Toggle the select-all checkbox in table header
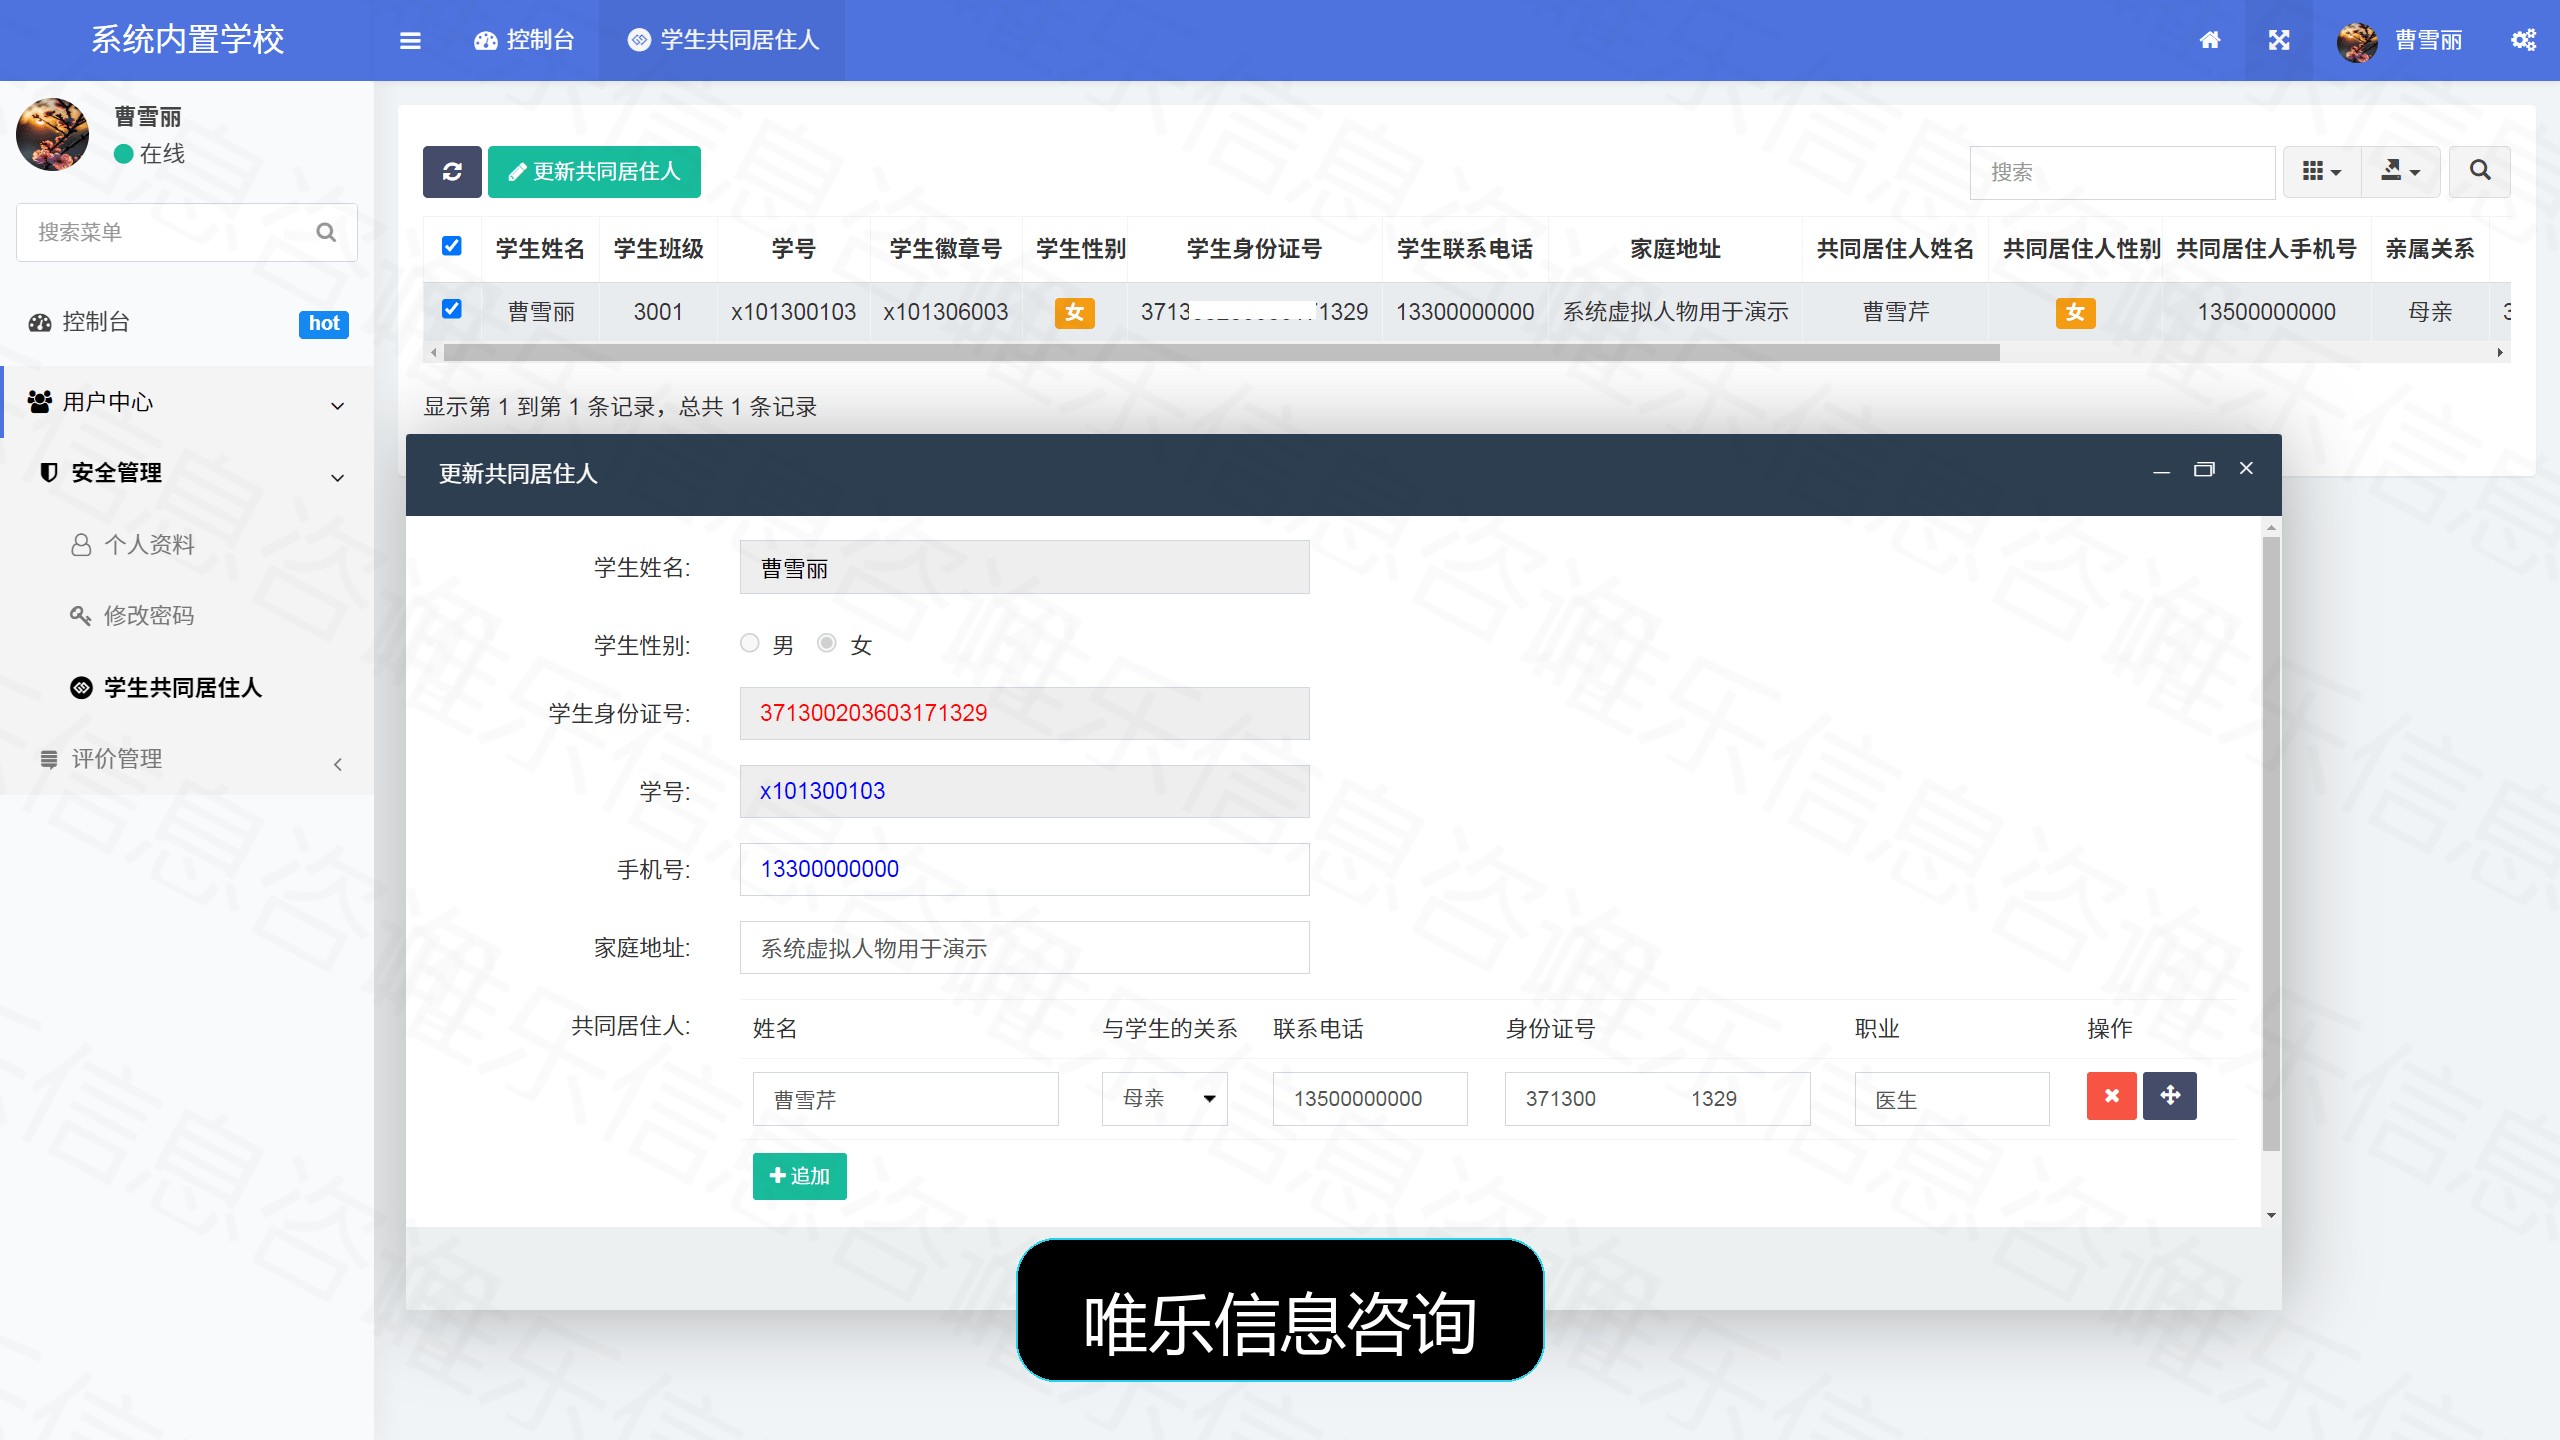 (452, 246)
